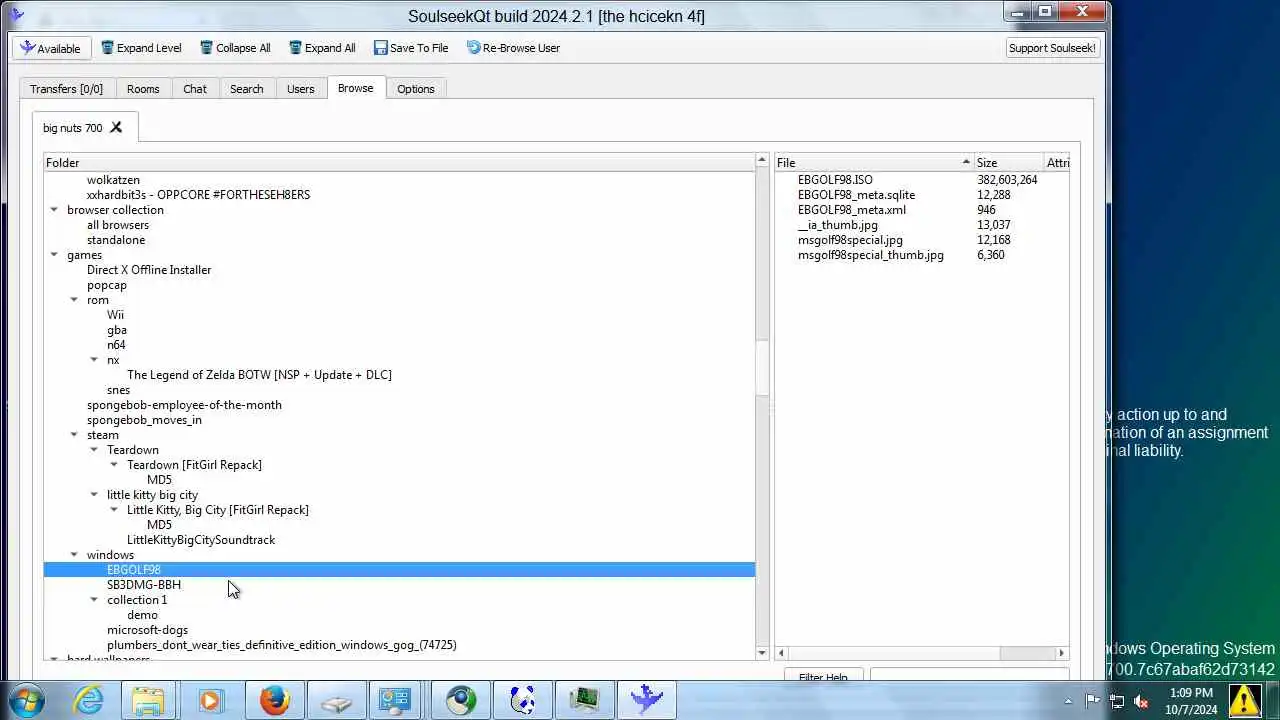Click the Support Soulseek! button

(1052, 48)
